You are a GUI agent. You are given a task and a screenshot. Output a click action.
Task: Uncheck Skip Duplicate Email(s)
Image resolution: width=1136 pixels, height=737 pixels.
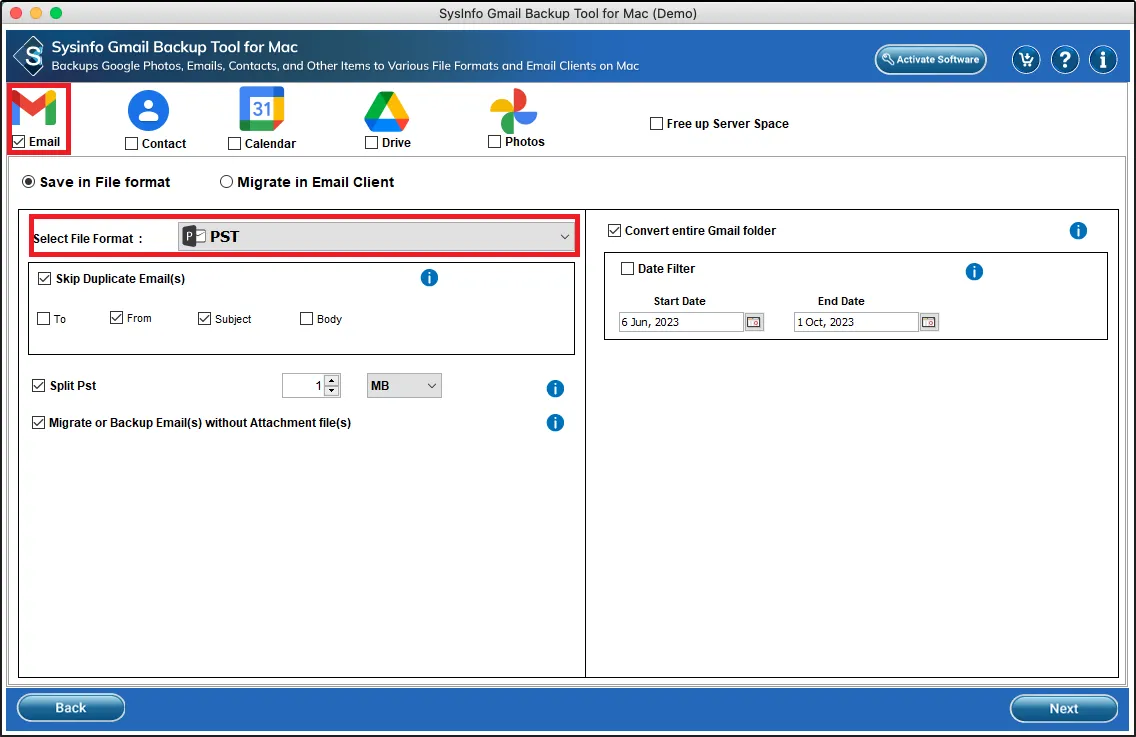44,279
